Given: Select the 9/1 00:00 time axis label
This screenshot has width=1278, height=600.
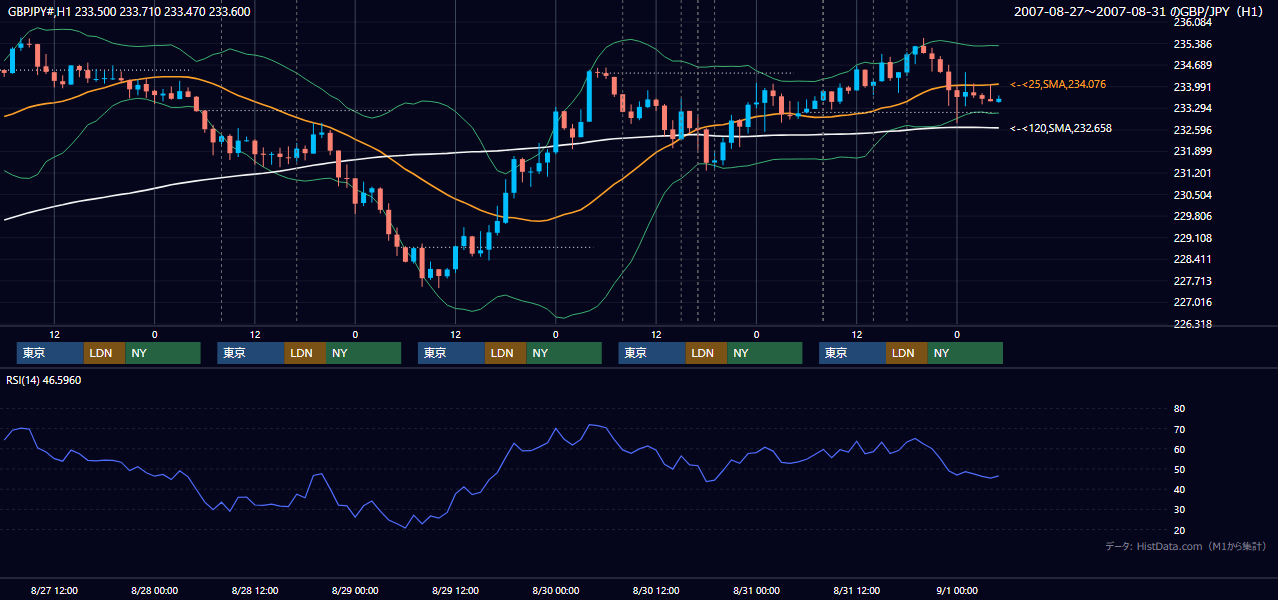Looking at the screenshot, I should tap(957, 591).
